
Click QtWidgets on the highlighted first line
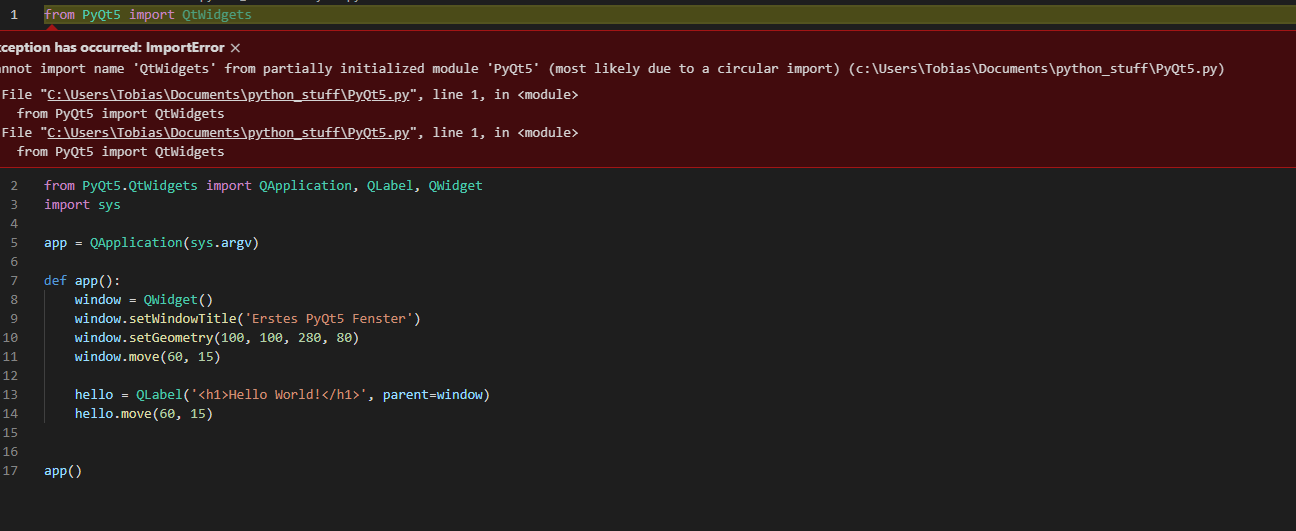(x=216, y=15)
